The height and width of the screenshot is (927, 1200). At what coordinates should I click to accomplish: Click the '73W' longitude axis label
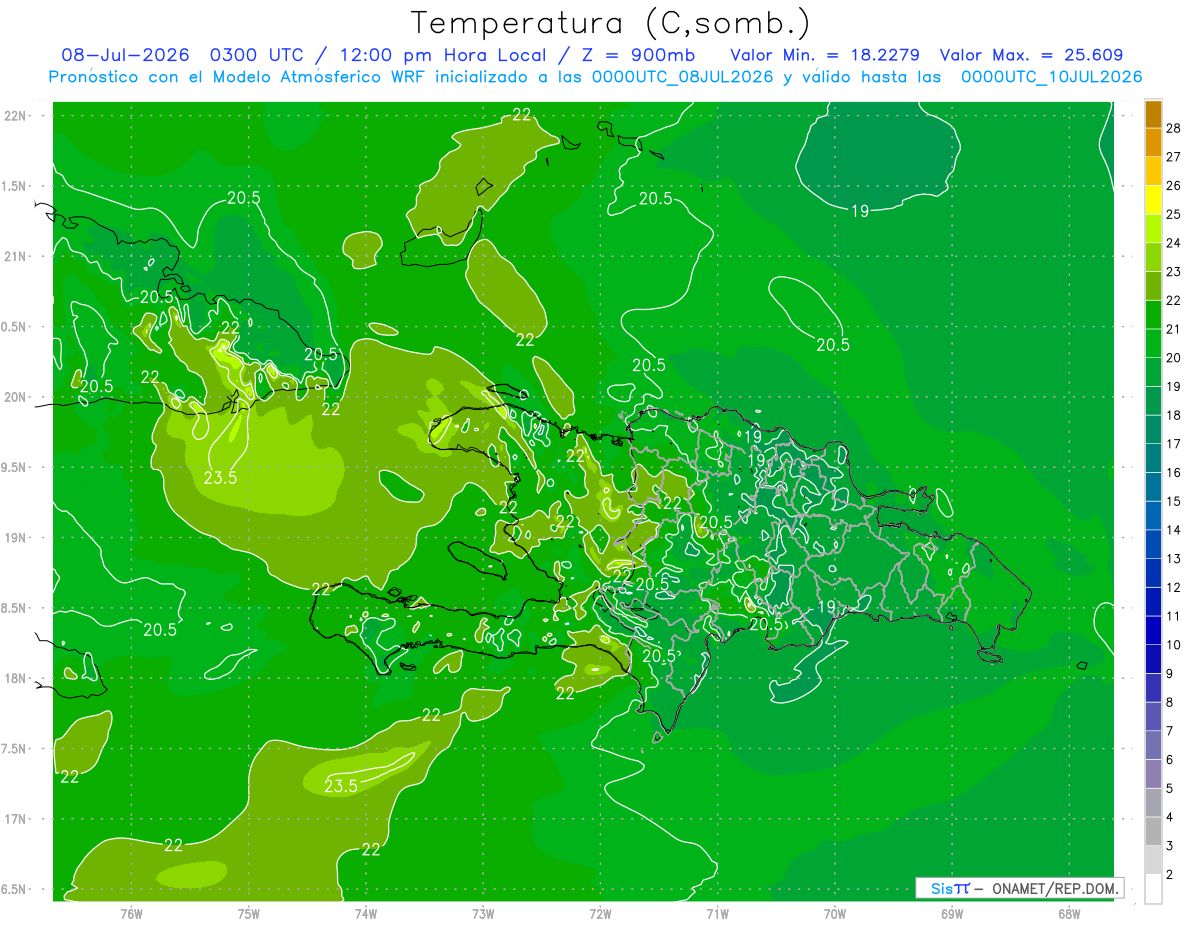coord(483,913)
